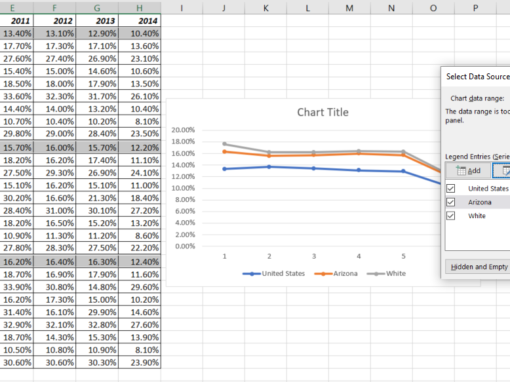The height and width of the screenshot is (382, 510).
Task: Select column K header
Action: pos(266,8)
